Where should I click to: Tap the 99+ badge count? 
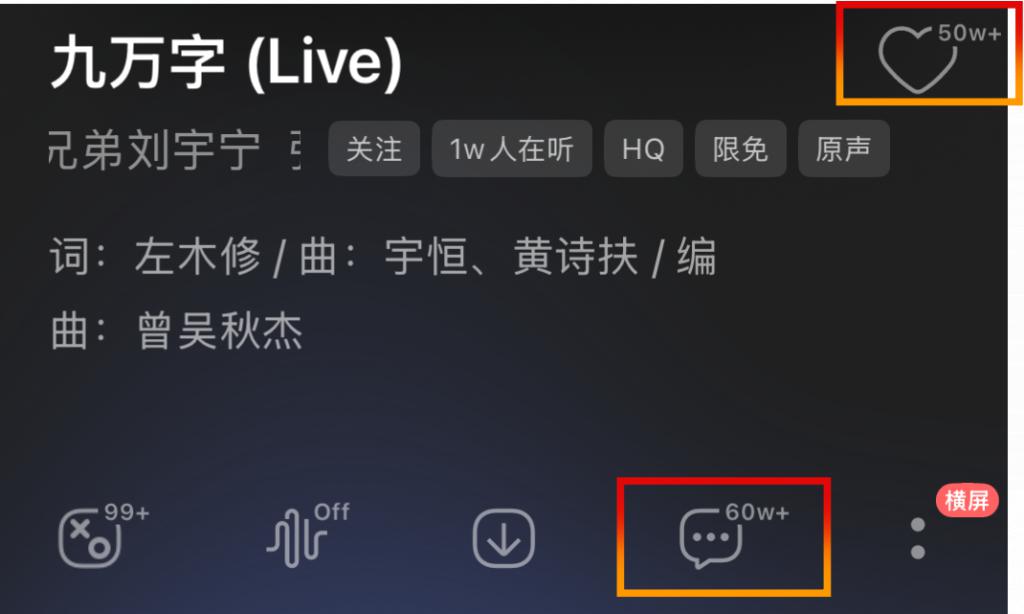(x=127, y=512)
